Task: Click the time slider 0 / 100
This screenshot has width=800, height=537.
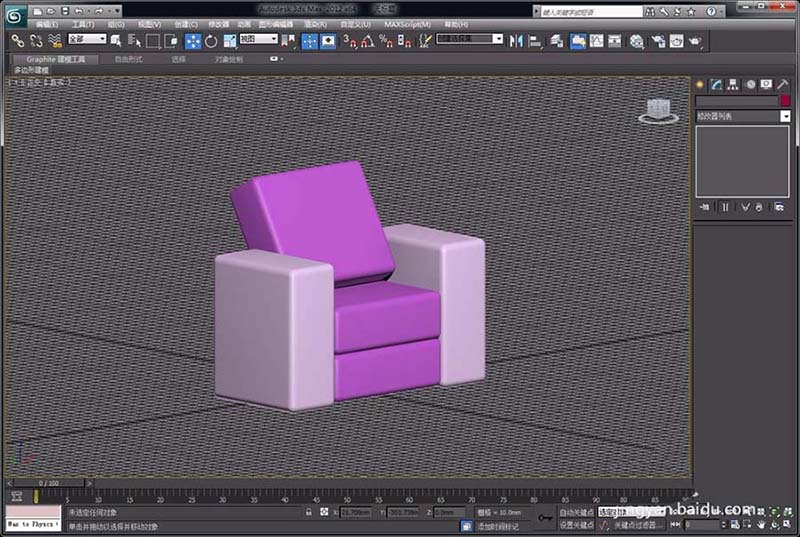Action: (48, 482)
